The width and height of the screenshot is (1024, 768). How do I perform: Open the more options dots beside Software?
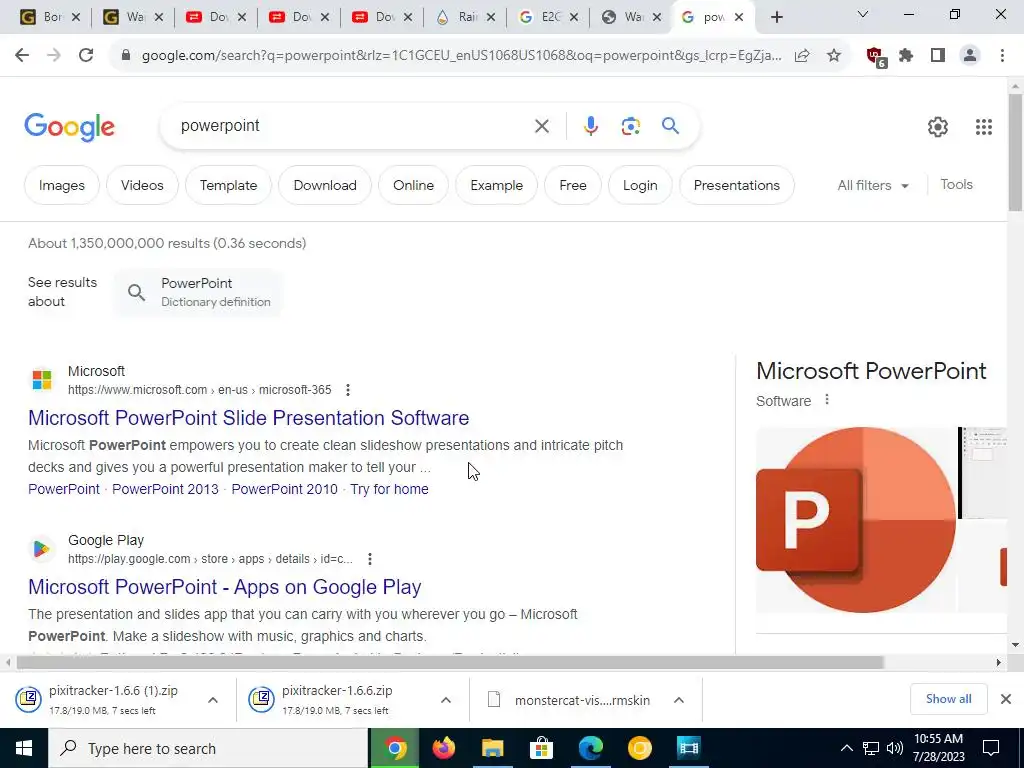coord(827,400)
